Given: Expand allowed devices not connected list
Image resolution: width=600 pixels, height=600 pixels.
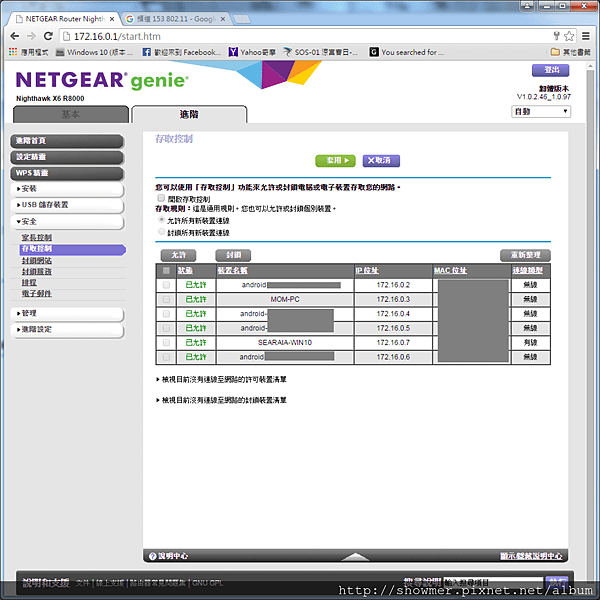Looking at the screenshot, I should click(x=222, y=379).
